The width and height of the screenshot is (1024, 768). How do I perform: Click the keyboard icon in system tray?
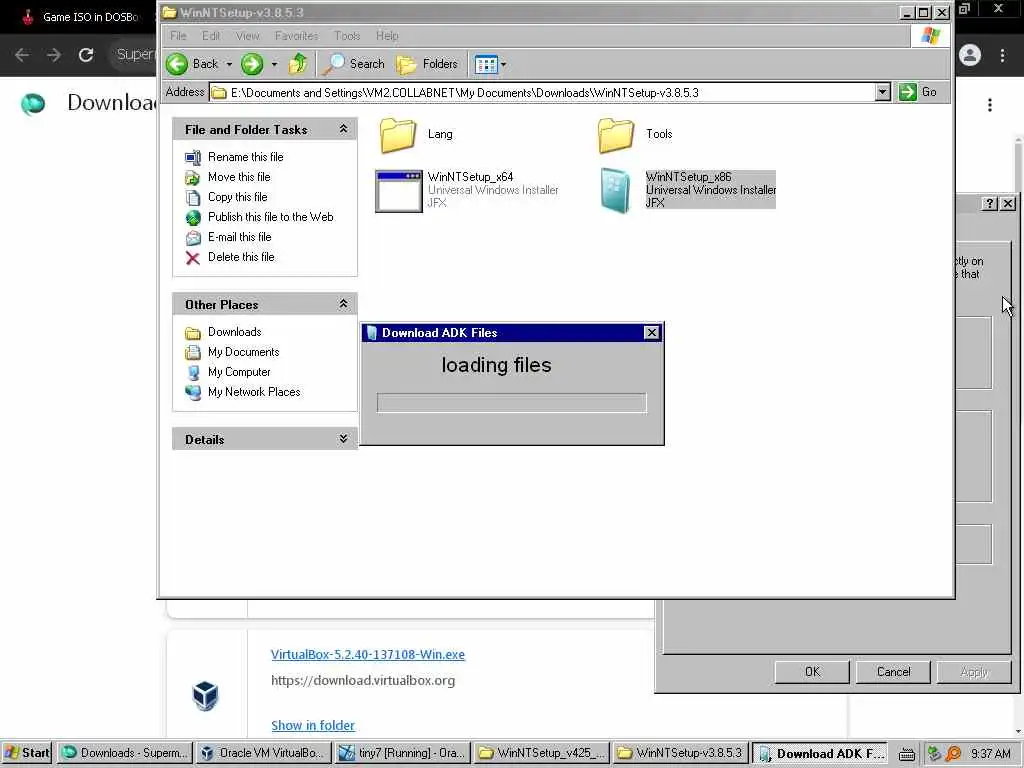[906, 754]
